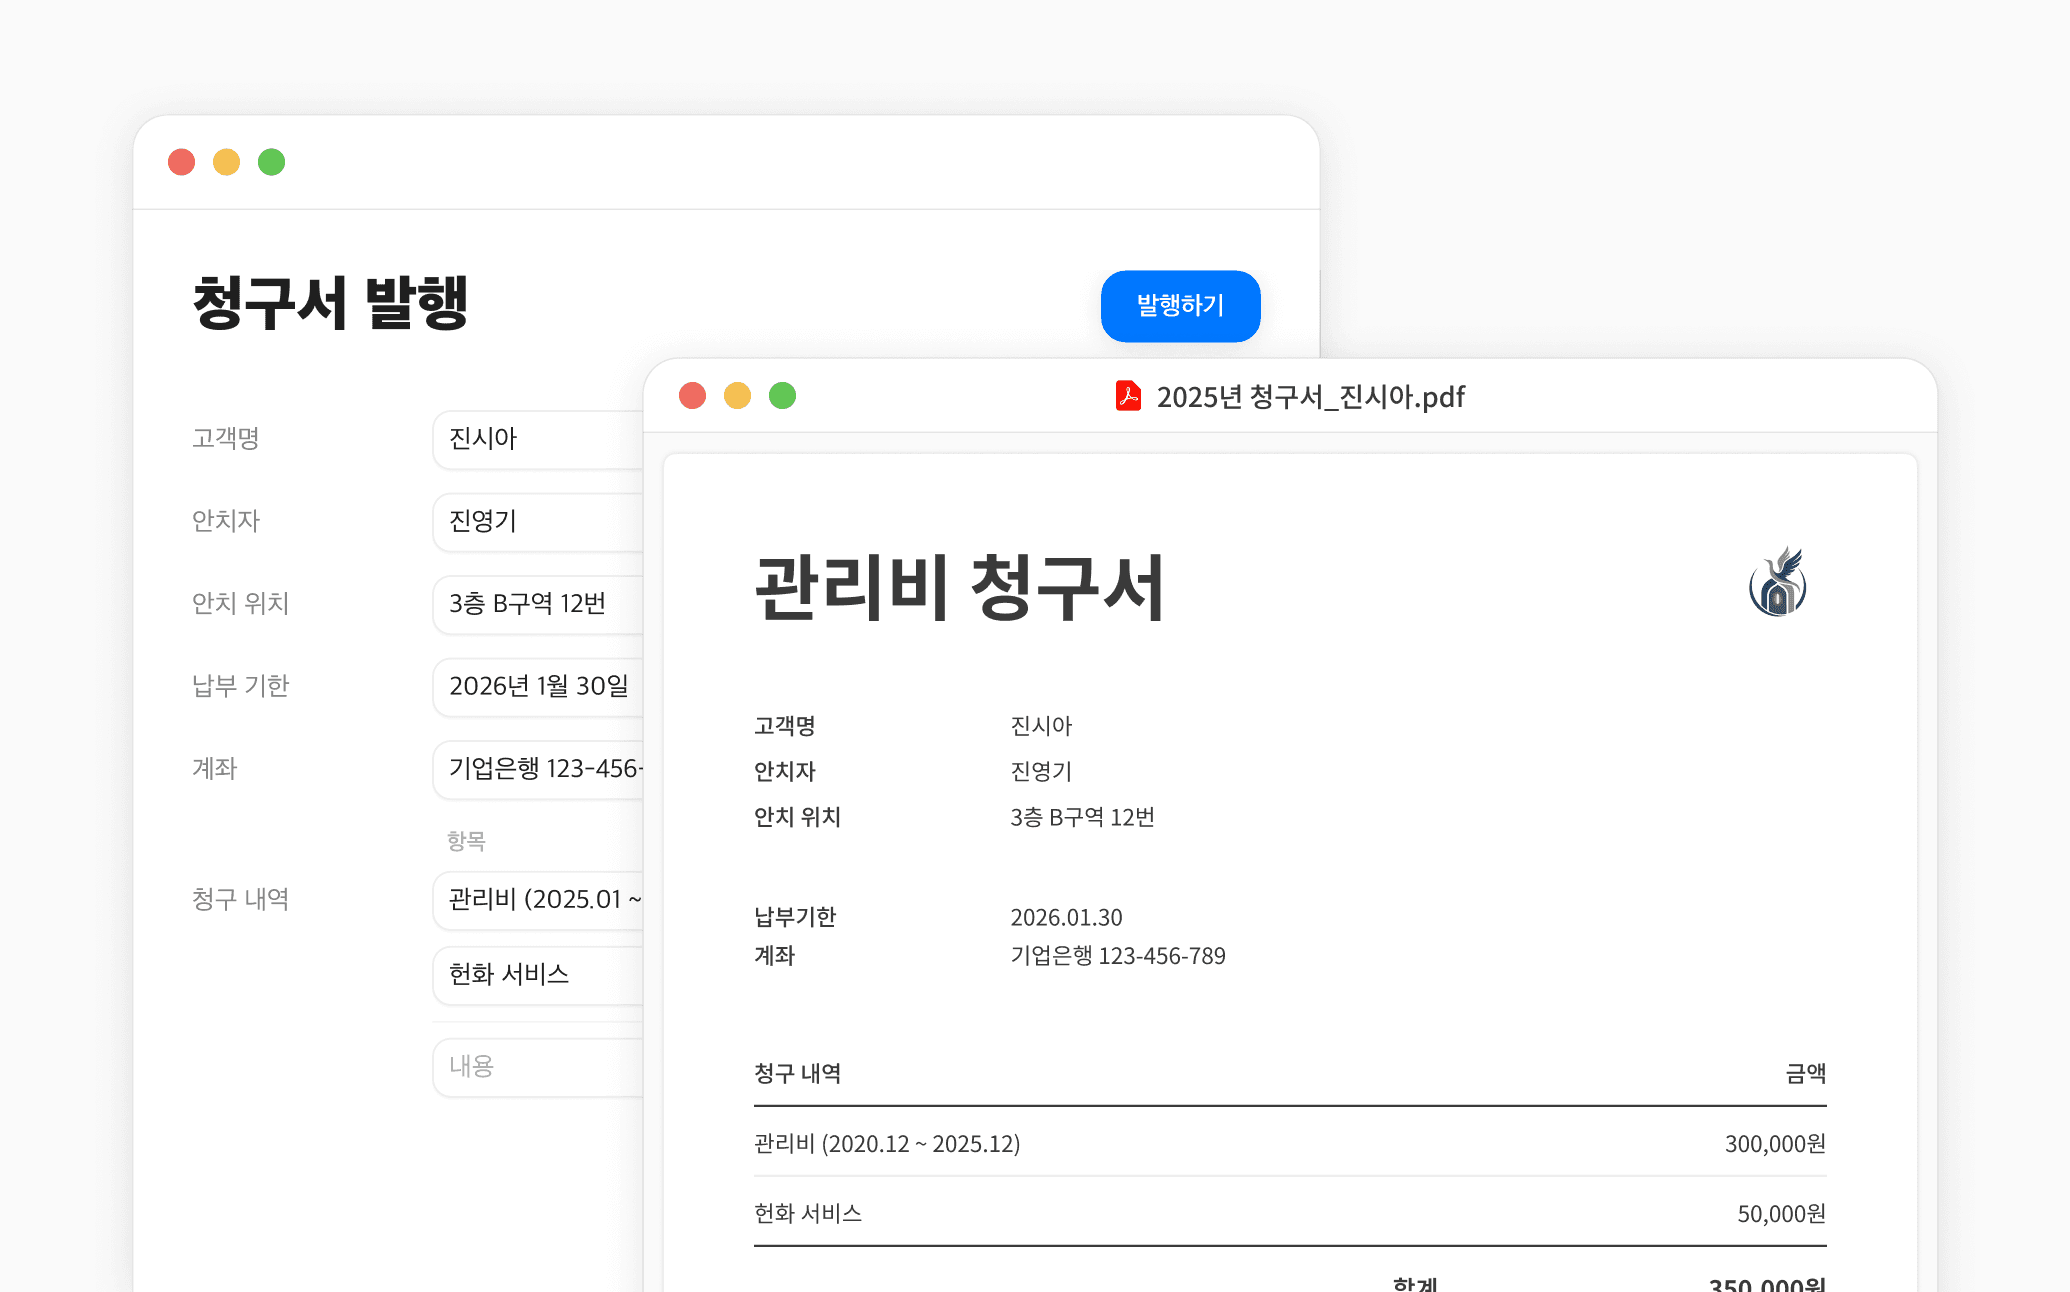Click the 헌화 서비스 item field
This screenshot has width=2070, height=1292.
tap(538, 975)
